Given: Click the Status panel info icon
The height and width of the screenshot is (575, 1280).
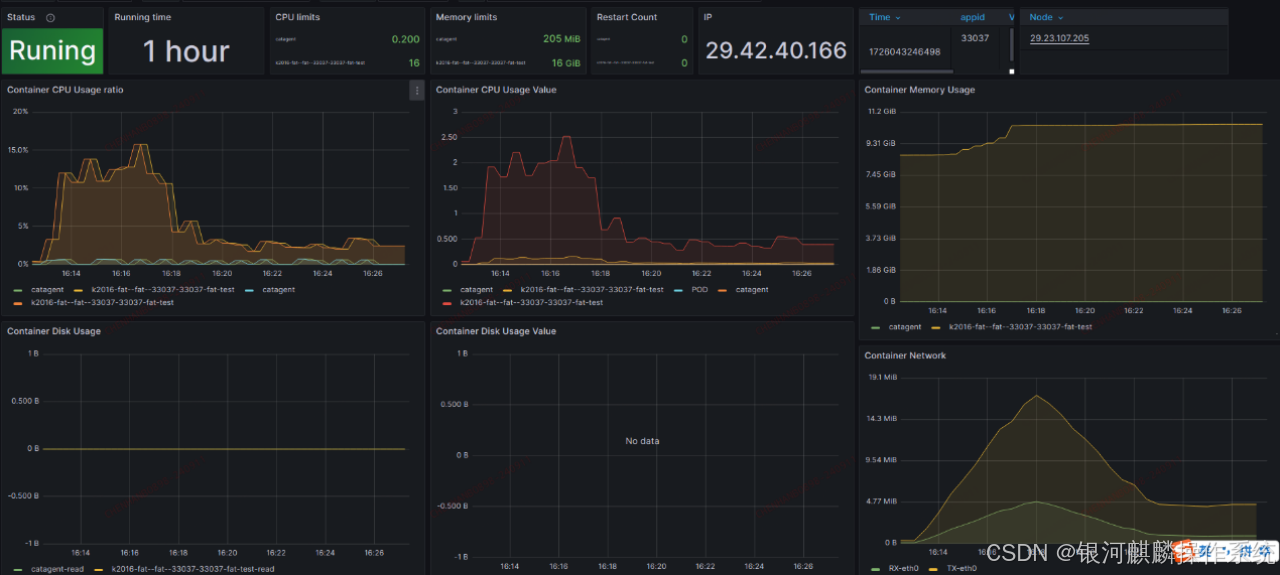Looking at the screenshot, I should point(51,18).
